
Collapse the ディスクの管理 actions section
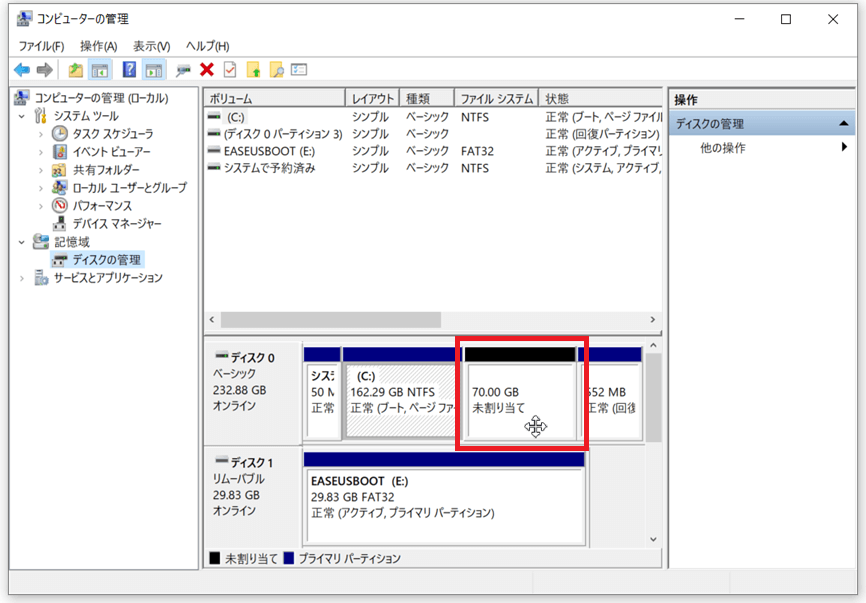pyautogui.click(x=845, y=124)
